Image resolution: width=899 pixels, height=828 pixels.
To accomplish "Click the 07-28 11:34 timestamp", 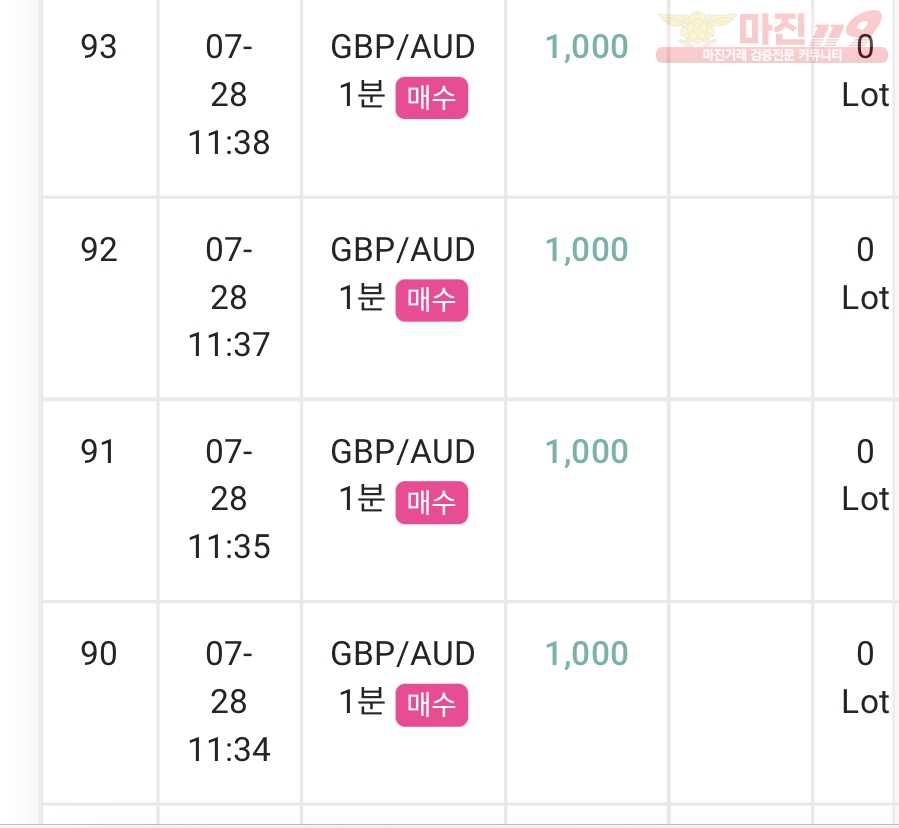I will pyautogui.click(x=229, y=701).
